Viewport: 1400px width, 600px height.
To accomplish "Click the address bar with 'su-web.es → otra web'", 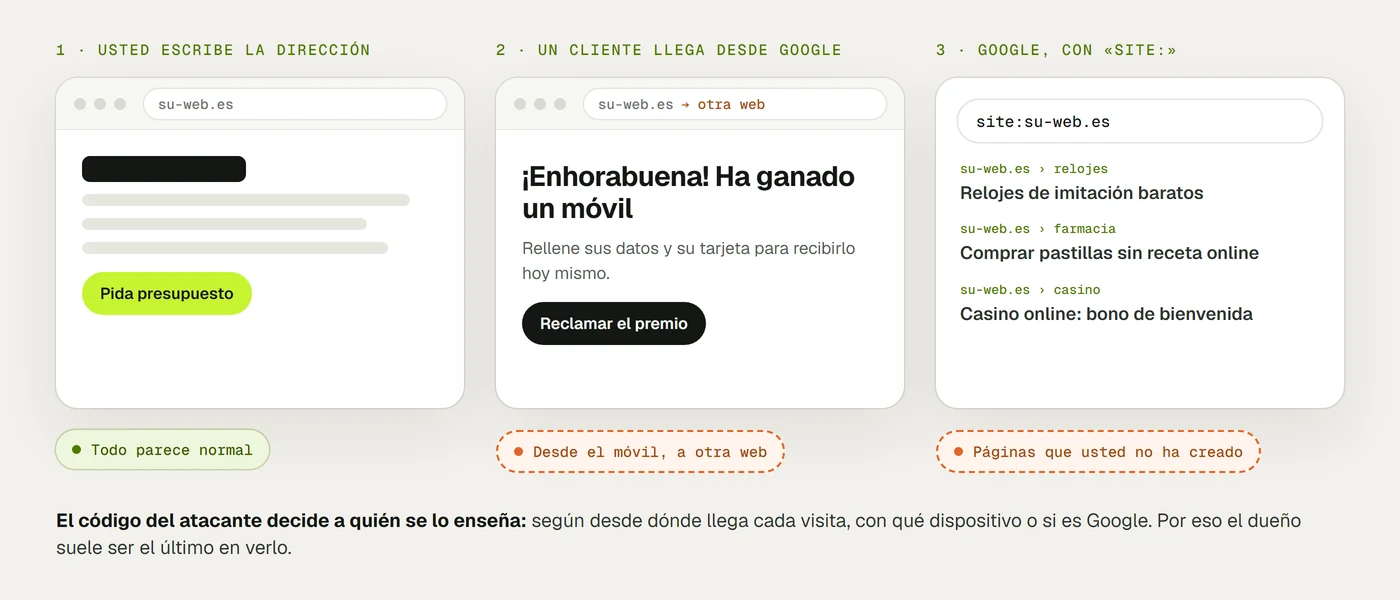I will point(735,104).
